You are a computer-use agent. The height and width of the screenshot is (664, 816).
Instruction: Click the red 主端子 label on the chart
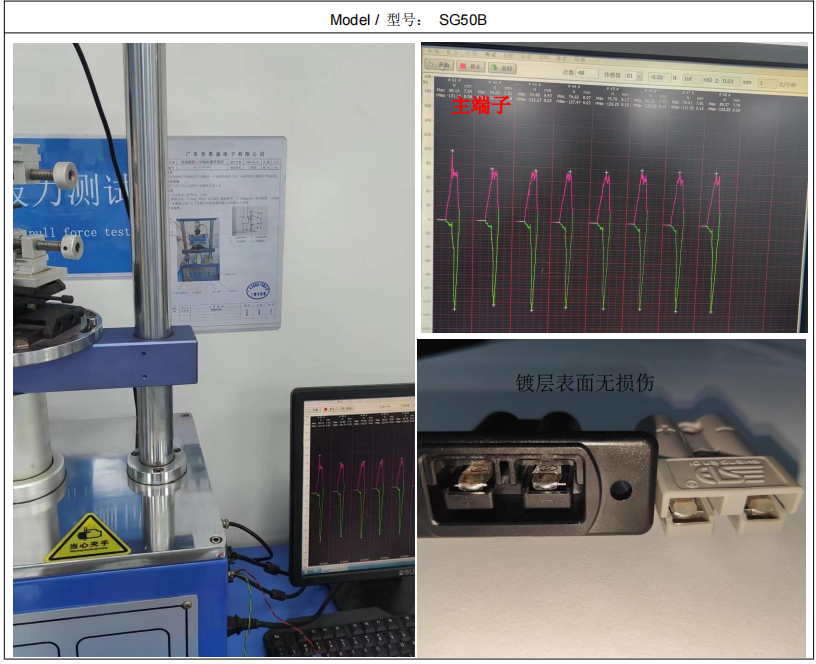click(480, 106)
